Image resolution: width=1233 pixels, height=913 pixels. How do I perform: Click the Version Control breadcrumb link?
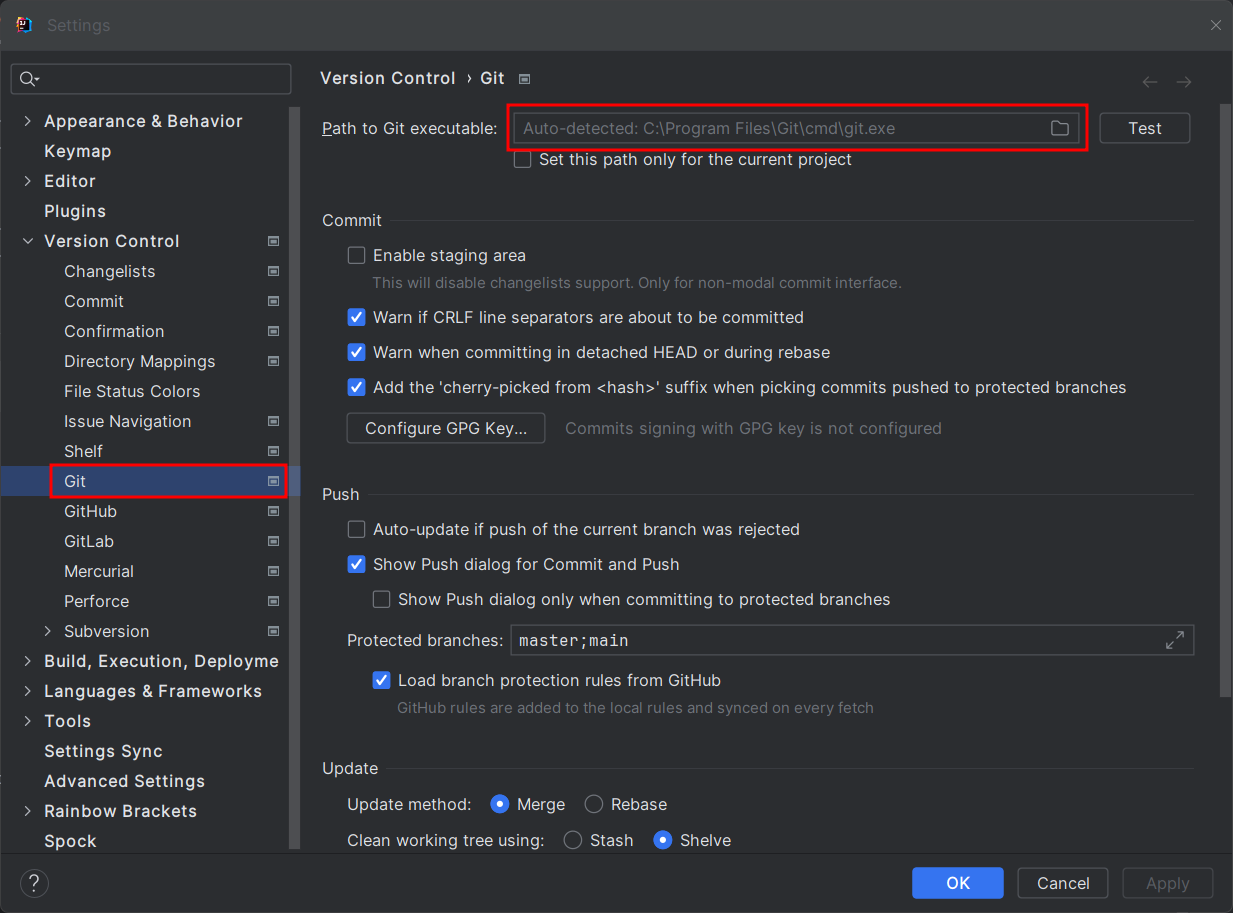(x=388, y=78)
